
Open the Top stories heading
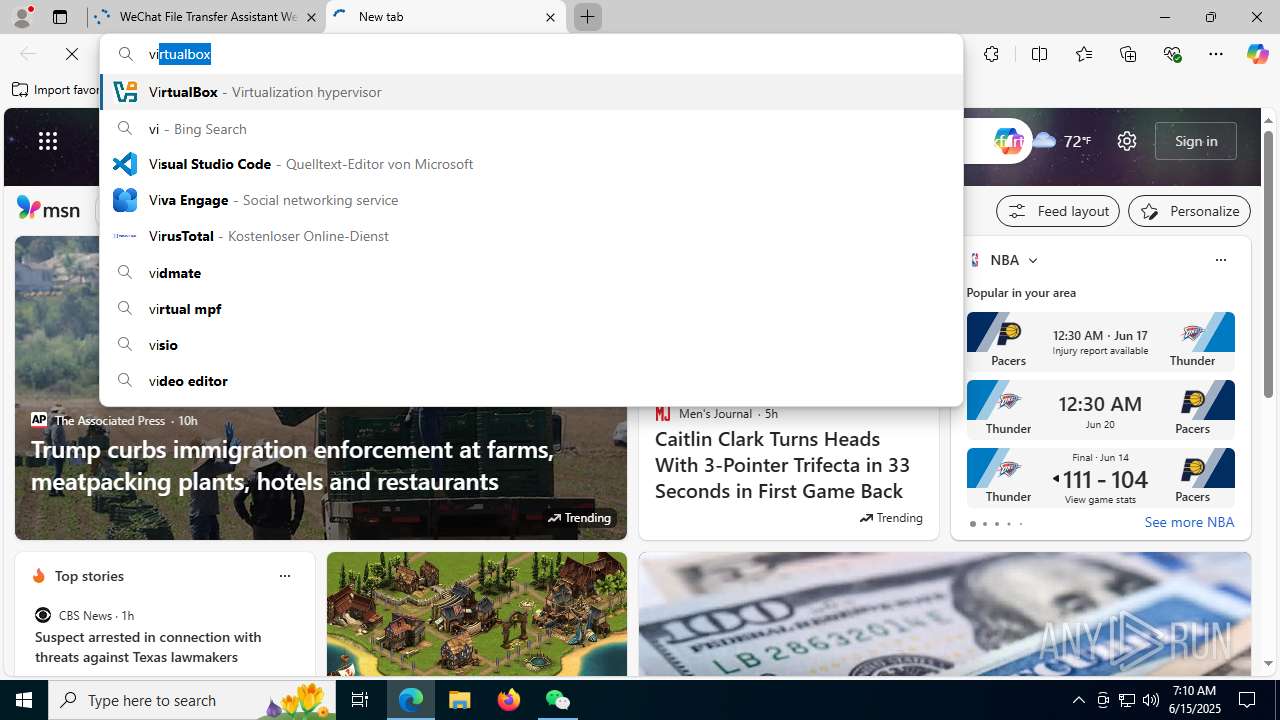tap(89, 576)
